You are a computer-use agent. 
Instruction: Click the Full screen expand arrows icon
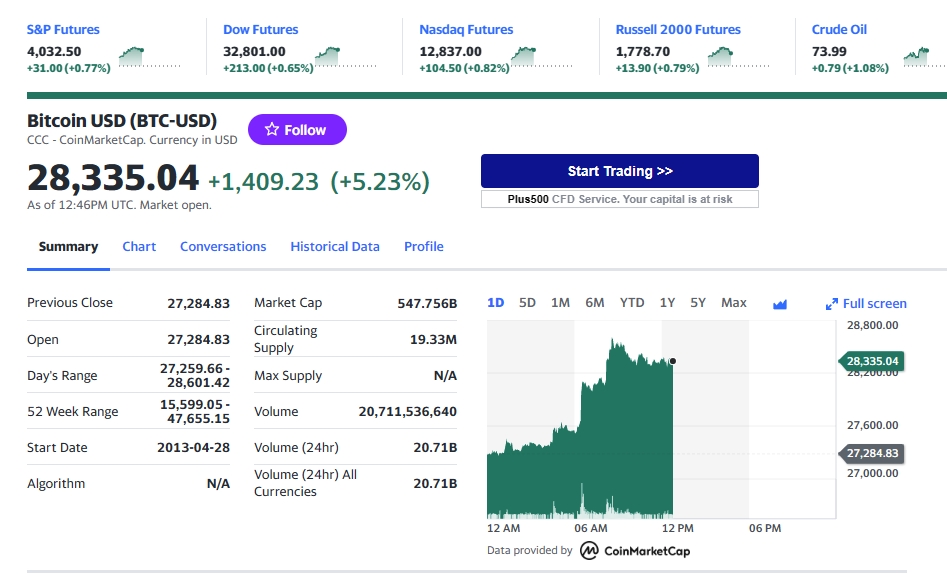pyautogui.click(x=832, y=304)
